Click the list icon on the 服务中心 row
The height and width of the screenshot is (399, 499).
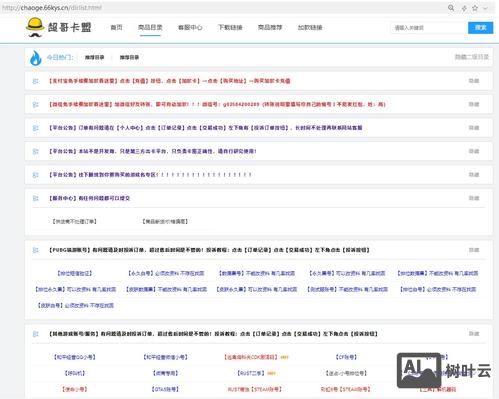35,198
